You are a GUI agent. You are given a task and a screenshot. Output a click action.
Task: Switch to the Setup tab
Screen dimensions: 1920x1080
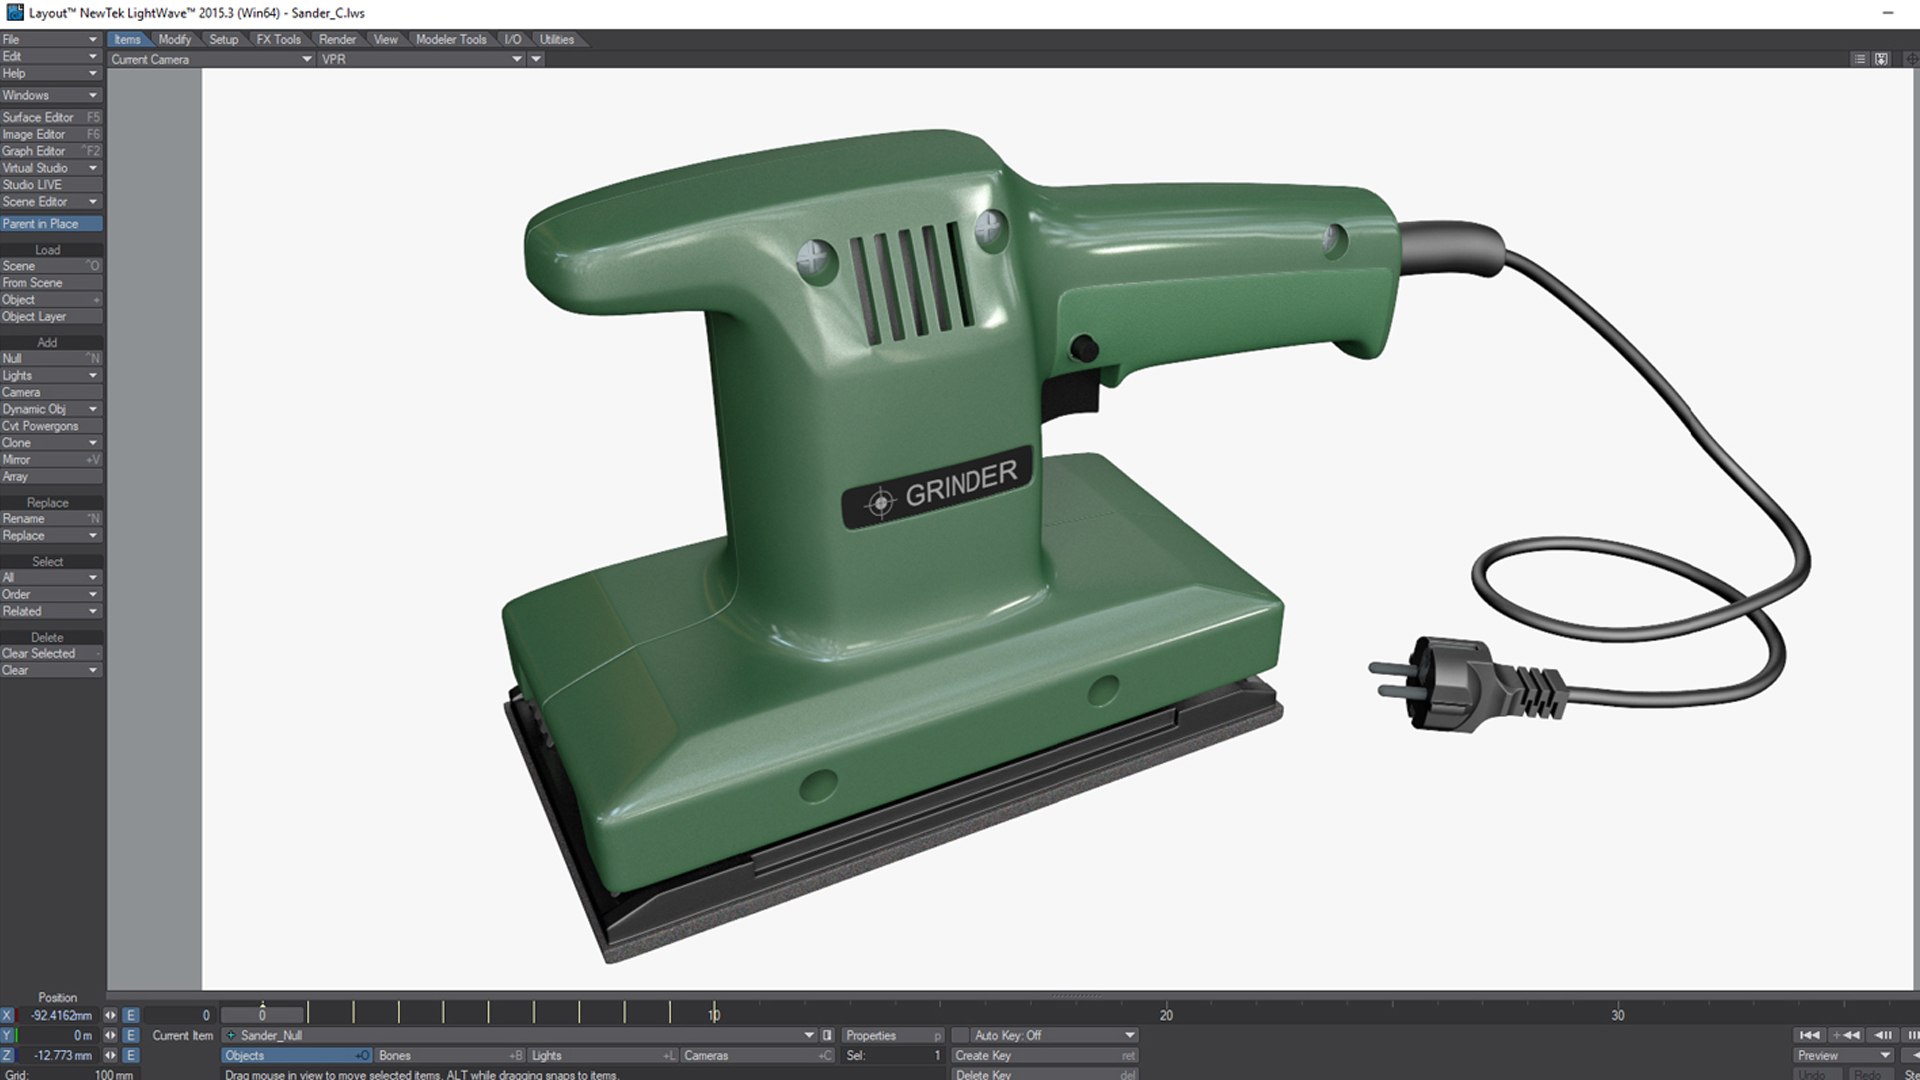pos(224,39)
